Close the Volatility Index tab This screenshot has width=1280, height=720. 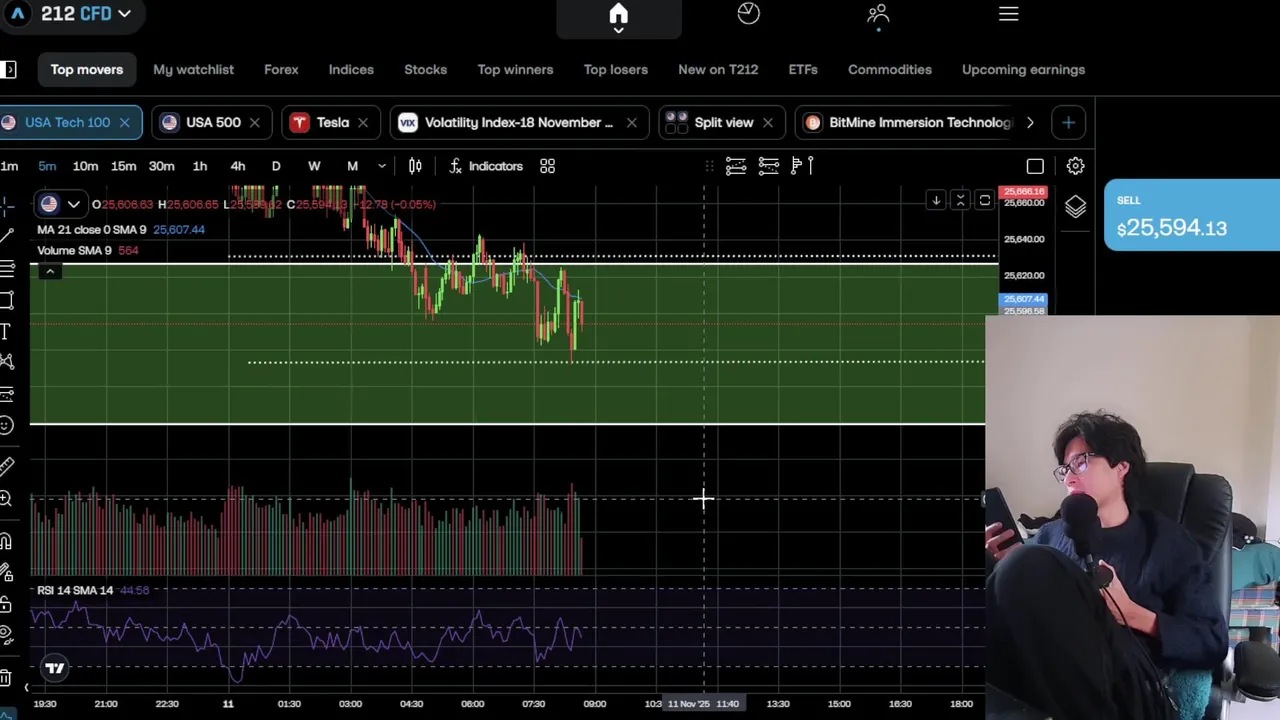[x=631, y=122]
